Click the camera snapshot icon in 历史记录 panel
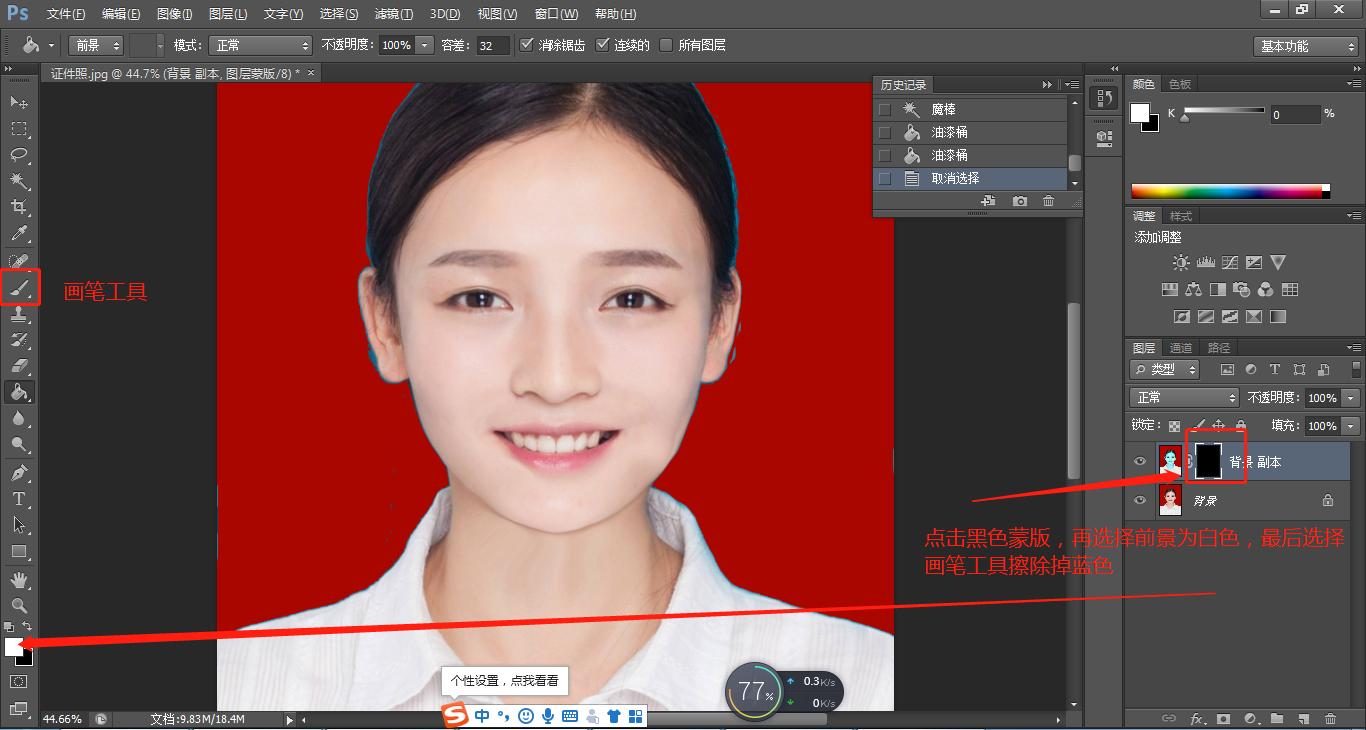 1020,201
